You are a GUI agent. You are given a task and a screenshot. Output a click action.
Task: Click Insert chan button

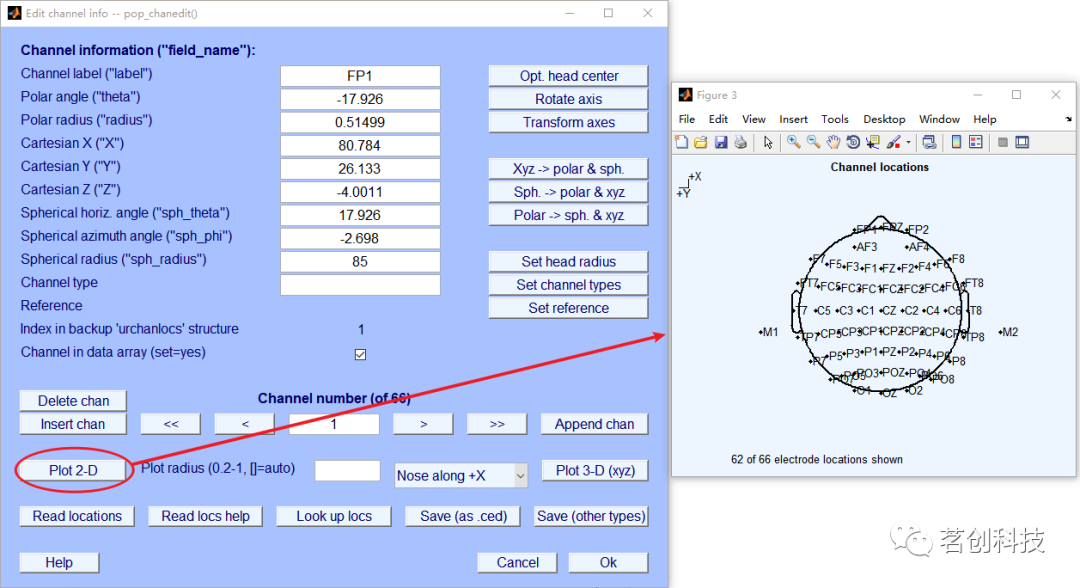click(x=73, y=424)
